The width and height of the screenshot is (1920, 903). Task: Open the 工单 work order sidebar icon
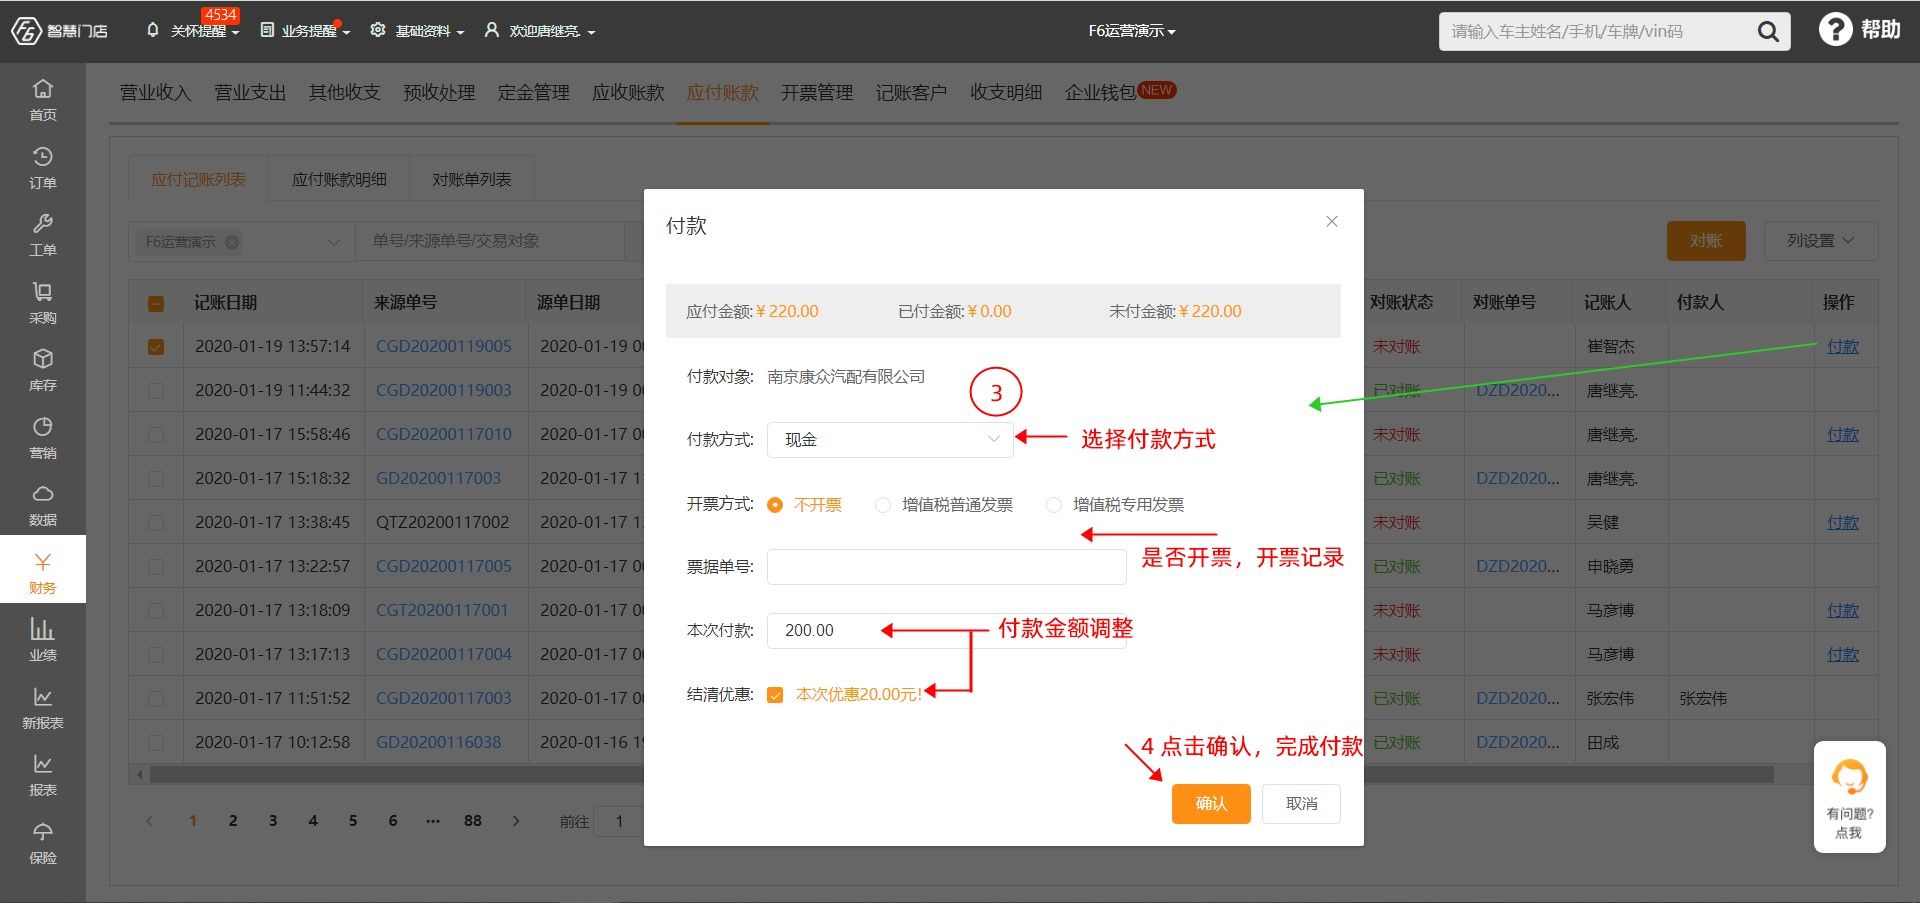pos(42,223)
